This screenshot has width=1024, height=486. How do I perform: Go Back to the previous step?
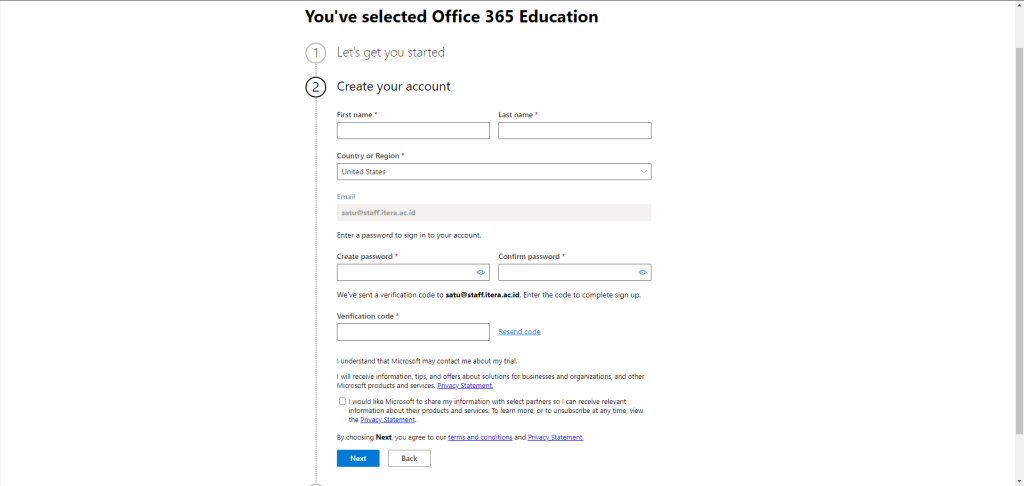click(409, 458)
